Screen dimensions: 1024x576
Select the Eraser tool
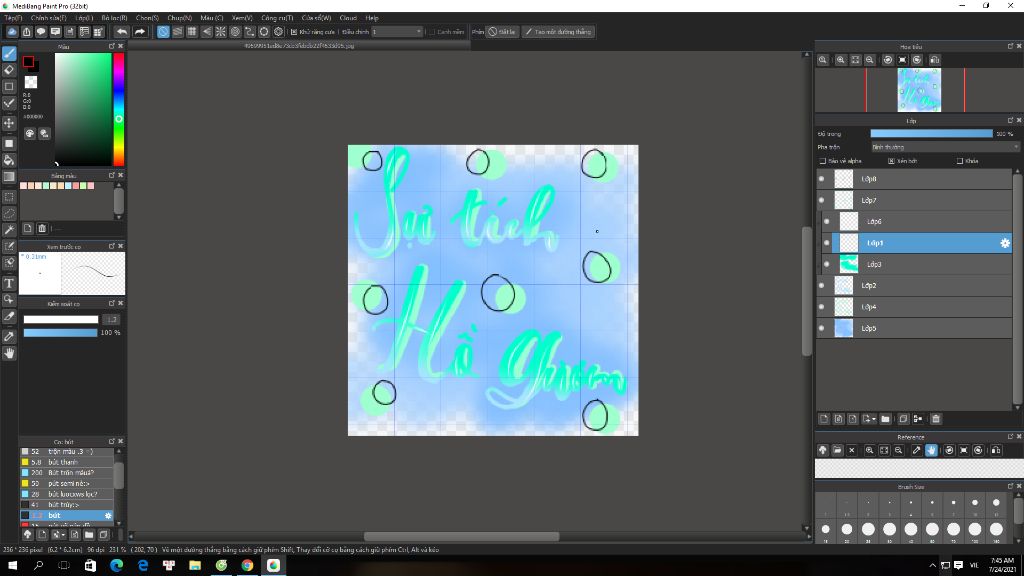(x=9, y=70)
